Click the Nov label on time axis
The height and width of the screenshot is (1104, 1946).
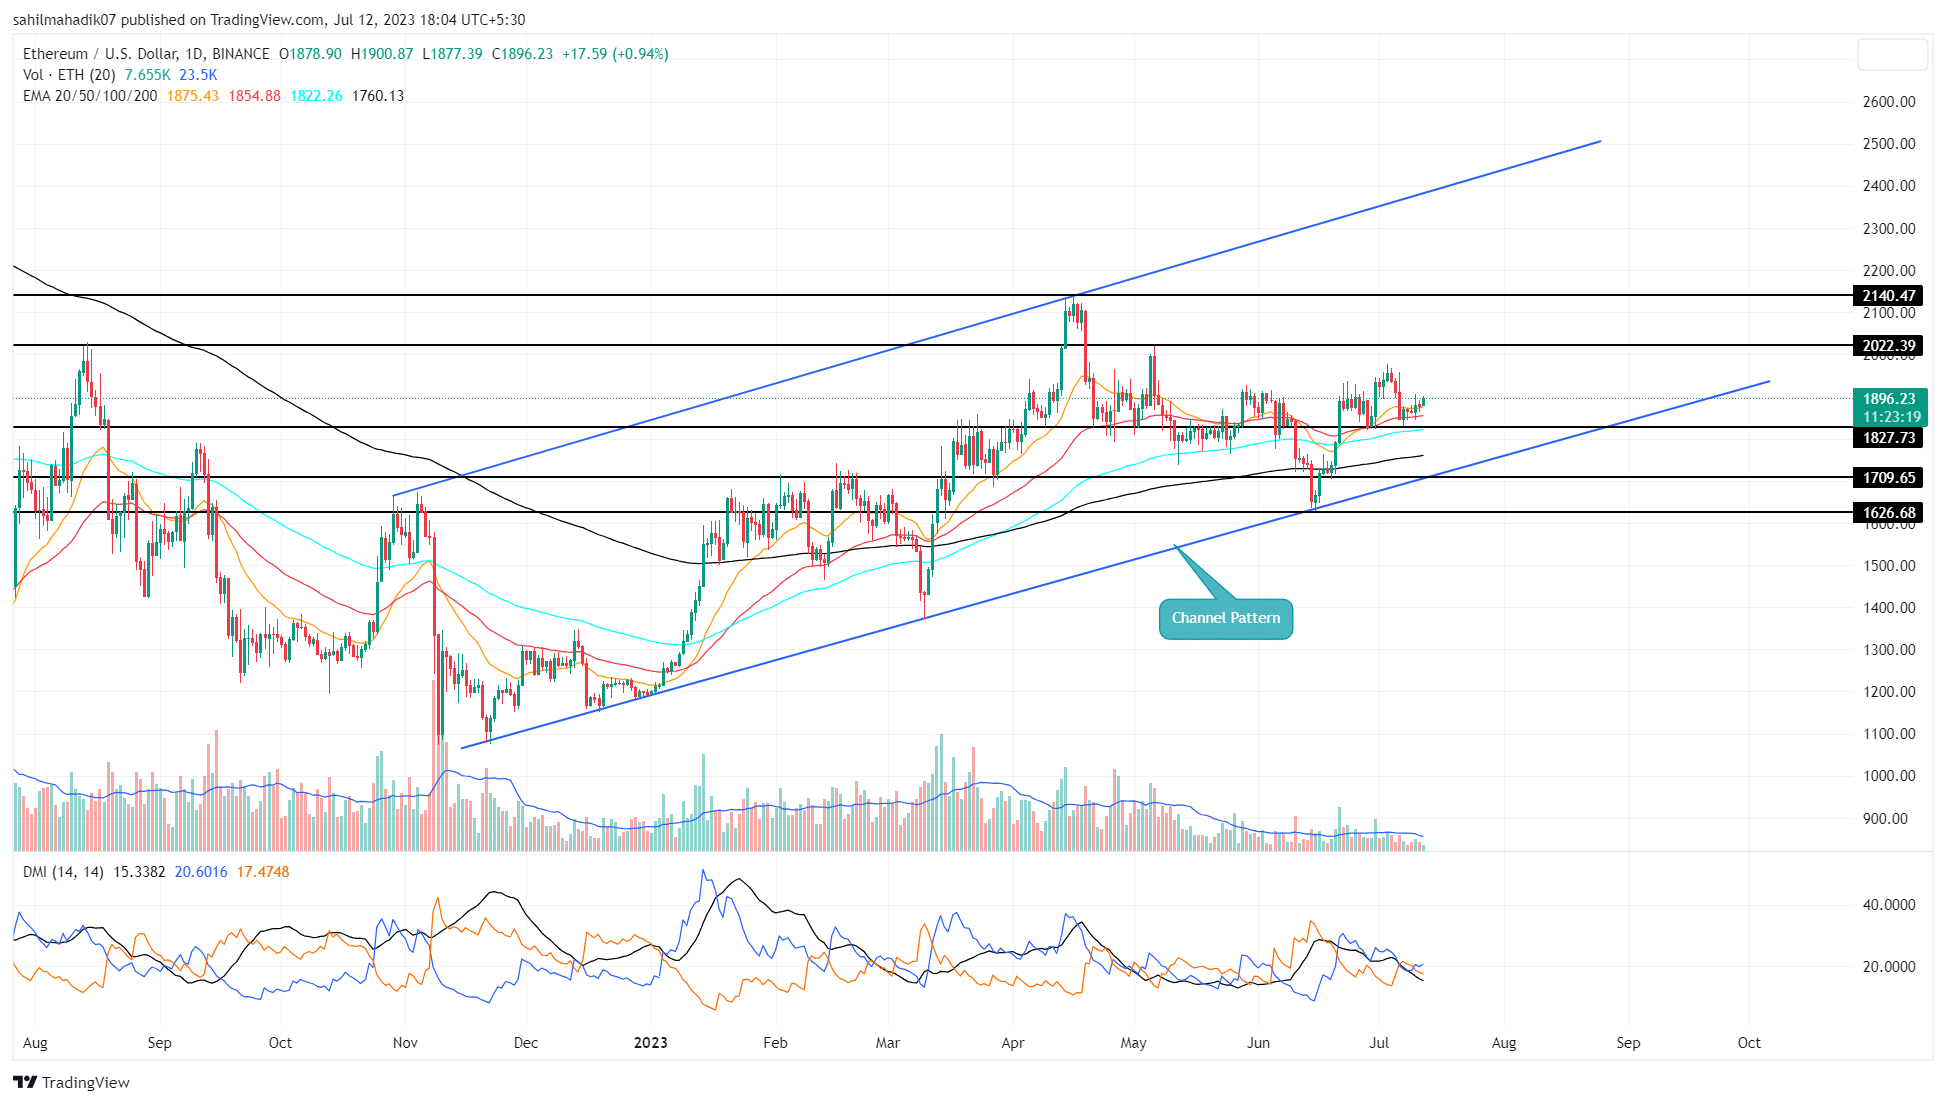tap(405, 1042)
